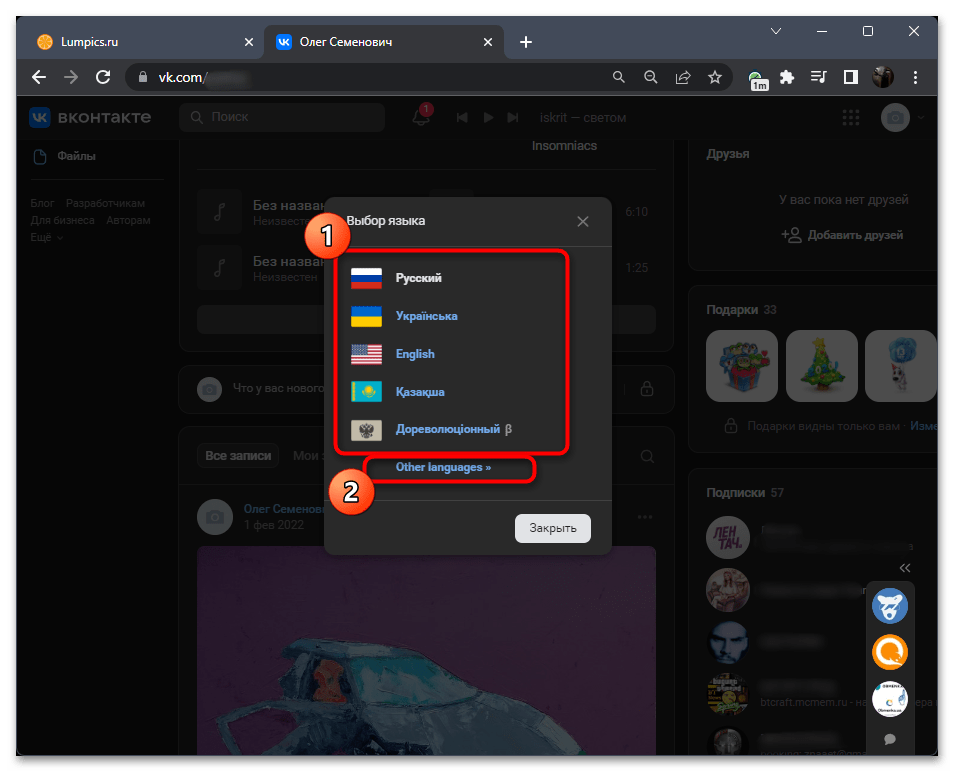Expand the Ещё dropdown
The image size is (954, 772).
46,237
